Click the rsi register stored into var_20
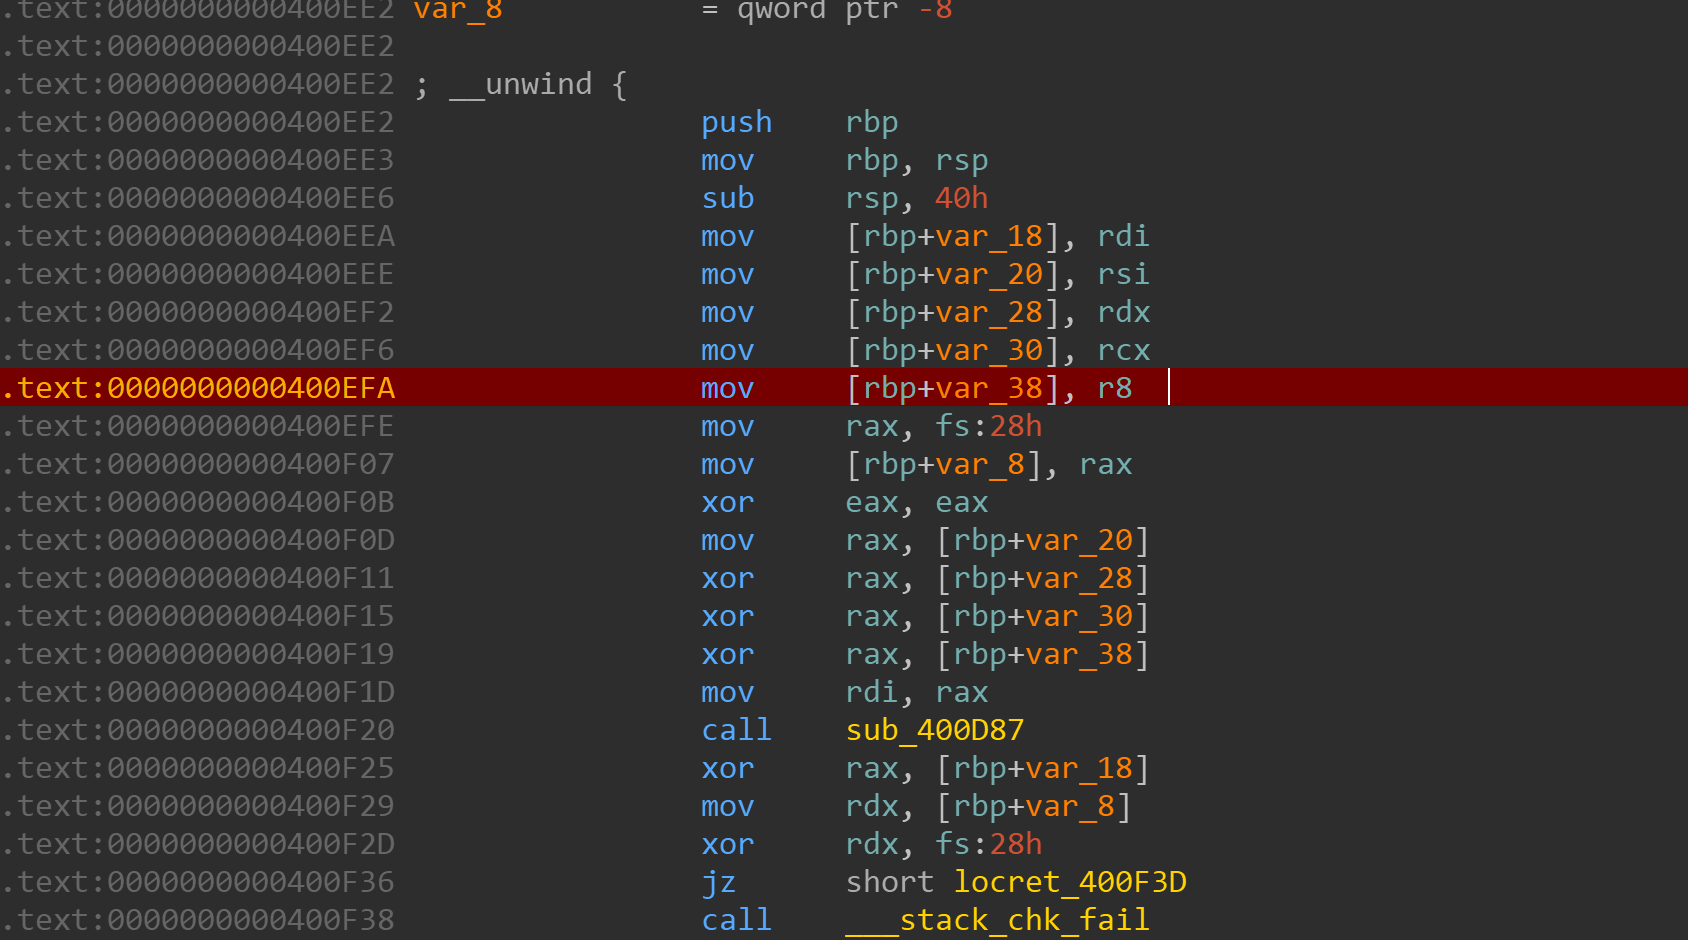 [1123, 274]
